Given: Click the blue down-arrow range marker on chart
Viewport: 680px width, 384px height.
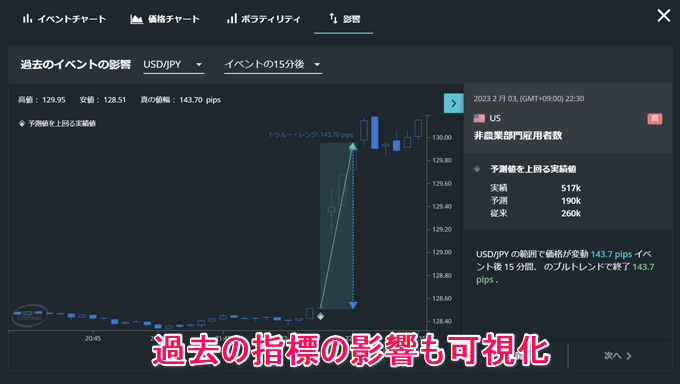Looking at the screenshot, I should [x=353, y=305].
